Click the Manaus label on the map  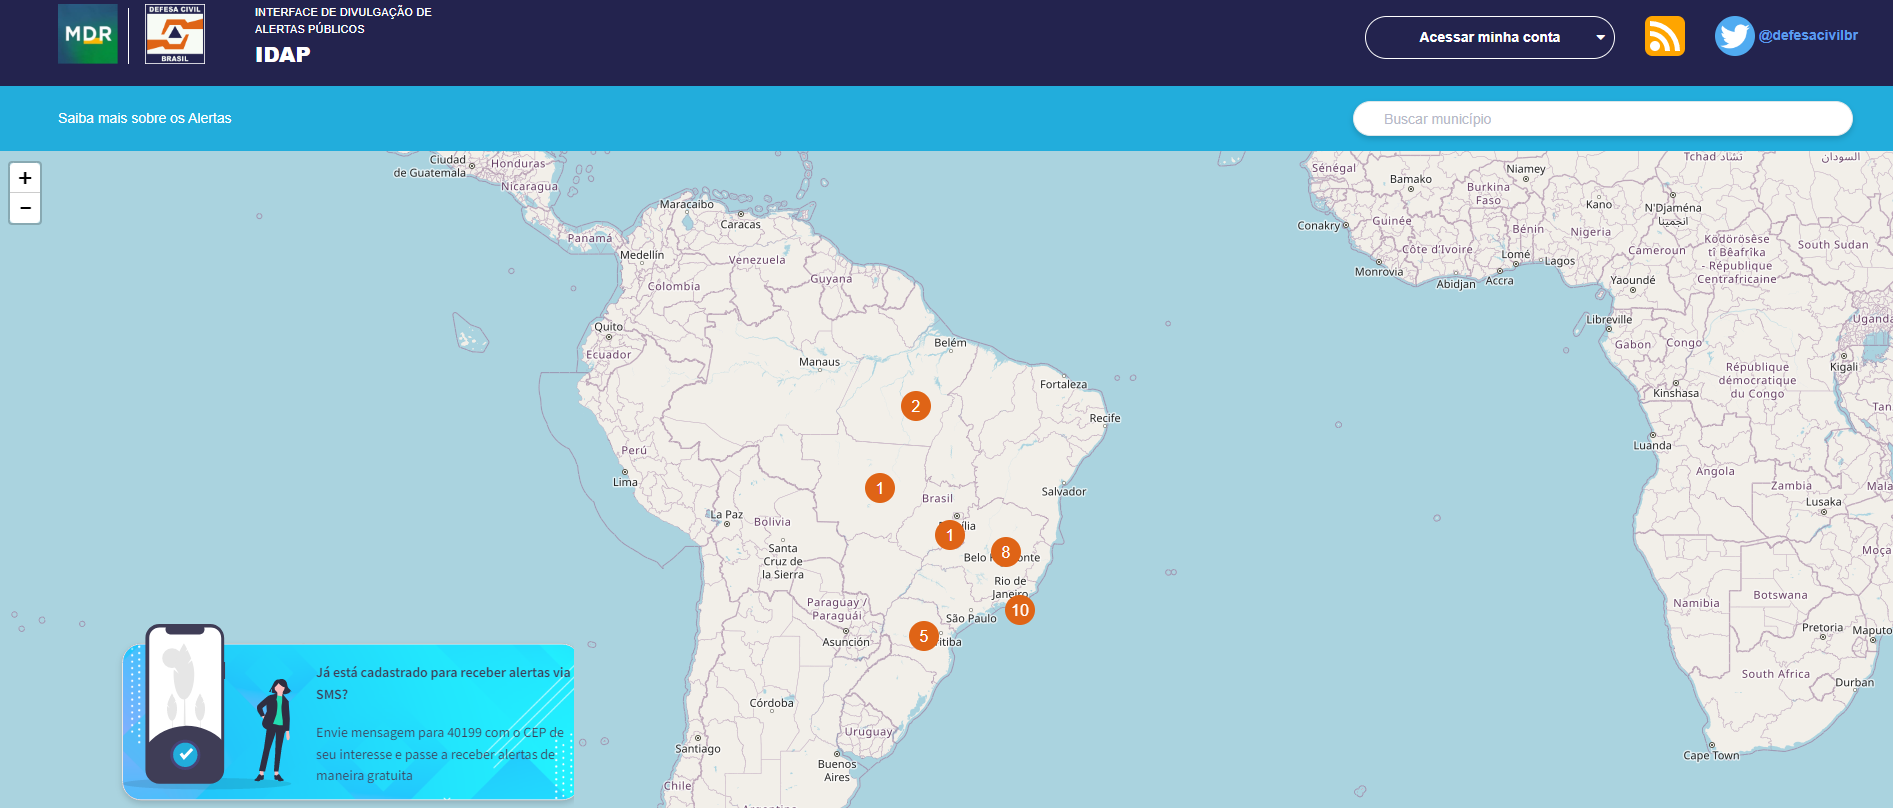tap(819, 362)
